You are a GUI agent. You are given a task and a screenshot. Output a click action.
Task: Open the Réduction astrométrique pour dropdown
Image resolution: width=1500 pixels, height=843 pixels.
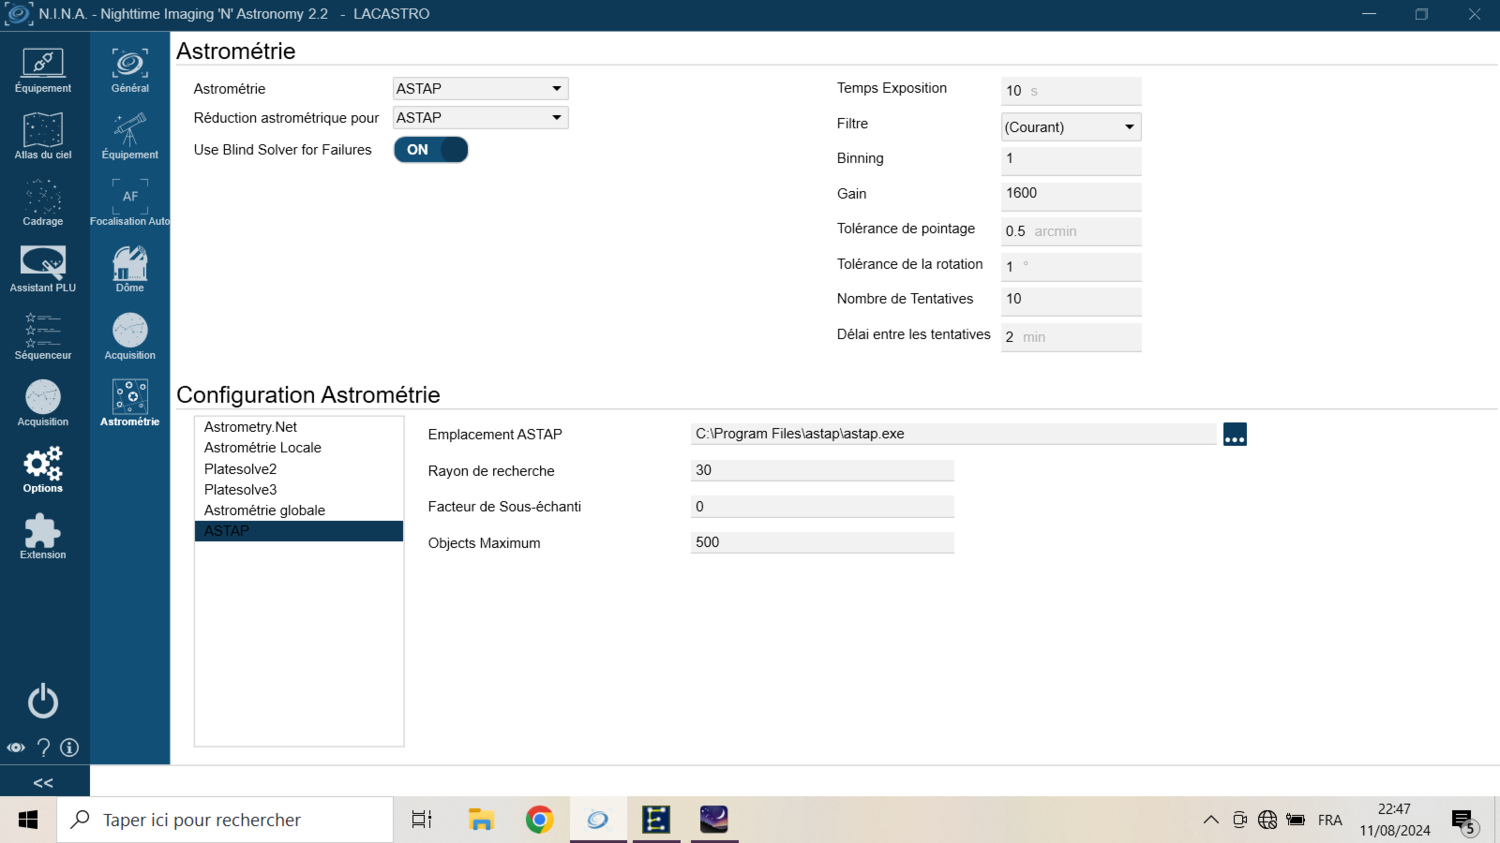pos(481,118)
